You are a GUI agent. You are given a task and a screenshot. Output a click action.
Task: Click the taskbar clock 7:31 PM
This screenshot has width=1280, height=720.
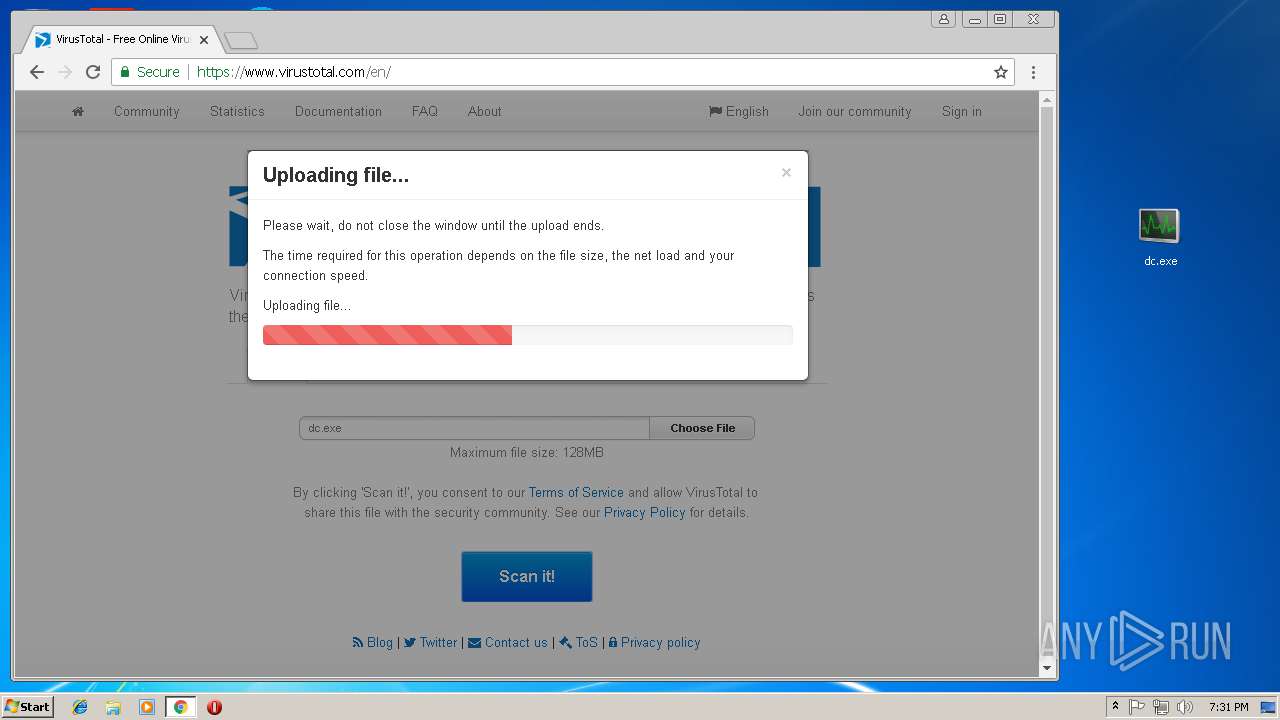point(1228,707)
